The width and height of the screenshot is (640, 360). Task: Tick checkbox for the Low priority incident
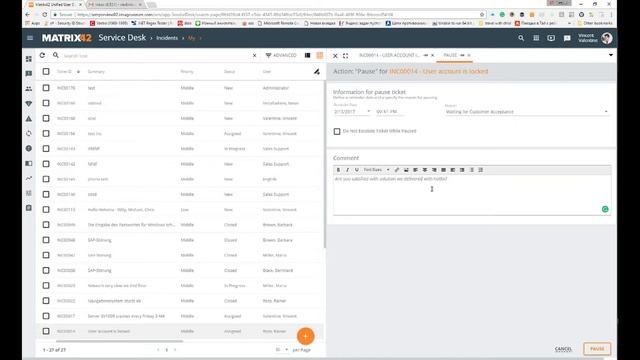point(46,209)
